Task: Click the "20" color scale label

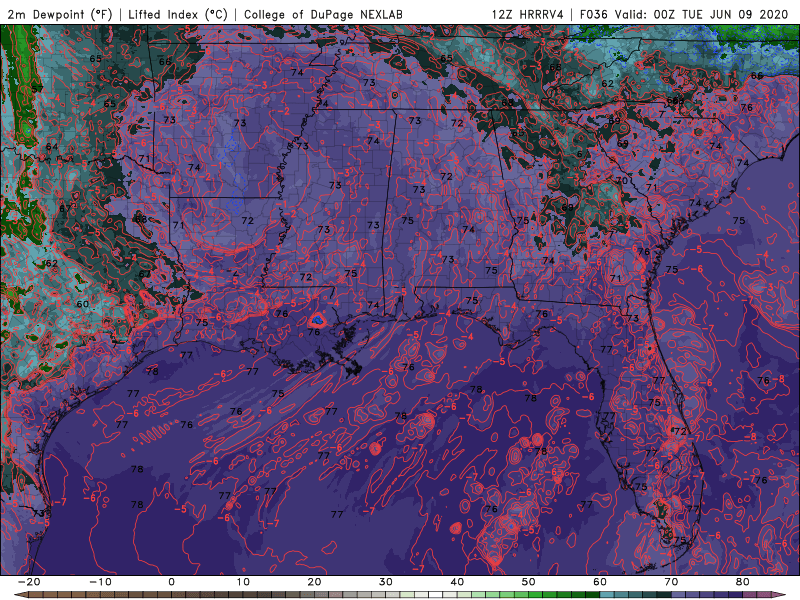Action: pos(314,582)
